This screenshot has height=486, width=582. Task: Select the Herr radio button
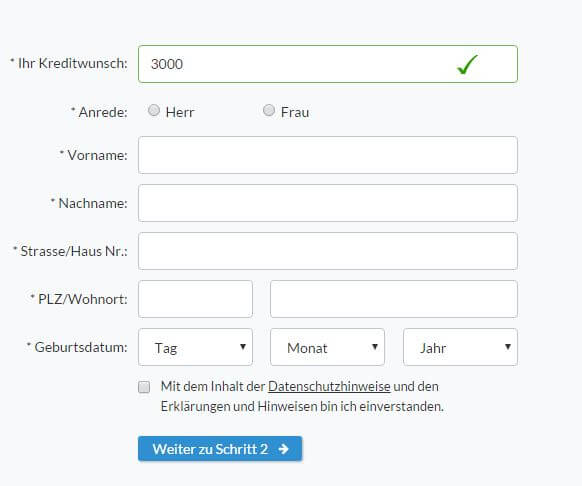click(154, 110)
